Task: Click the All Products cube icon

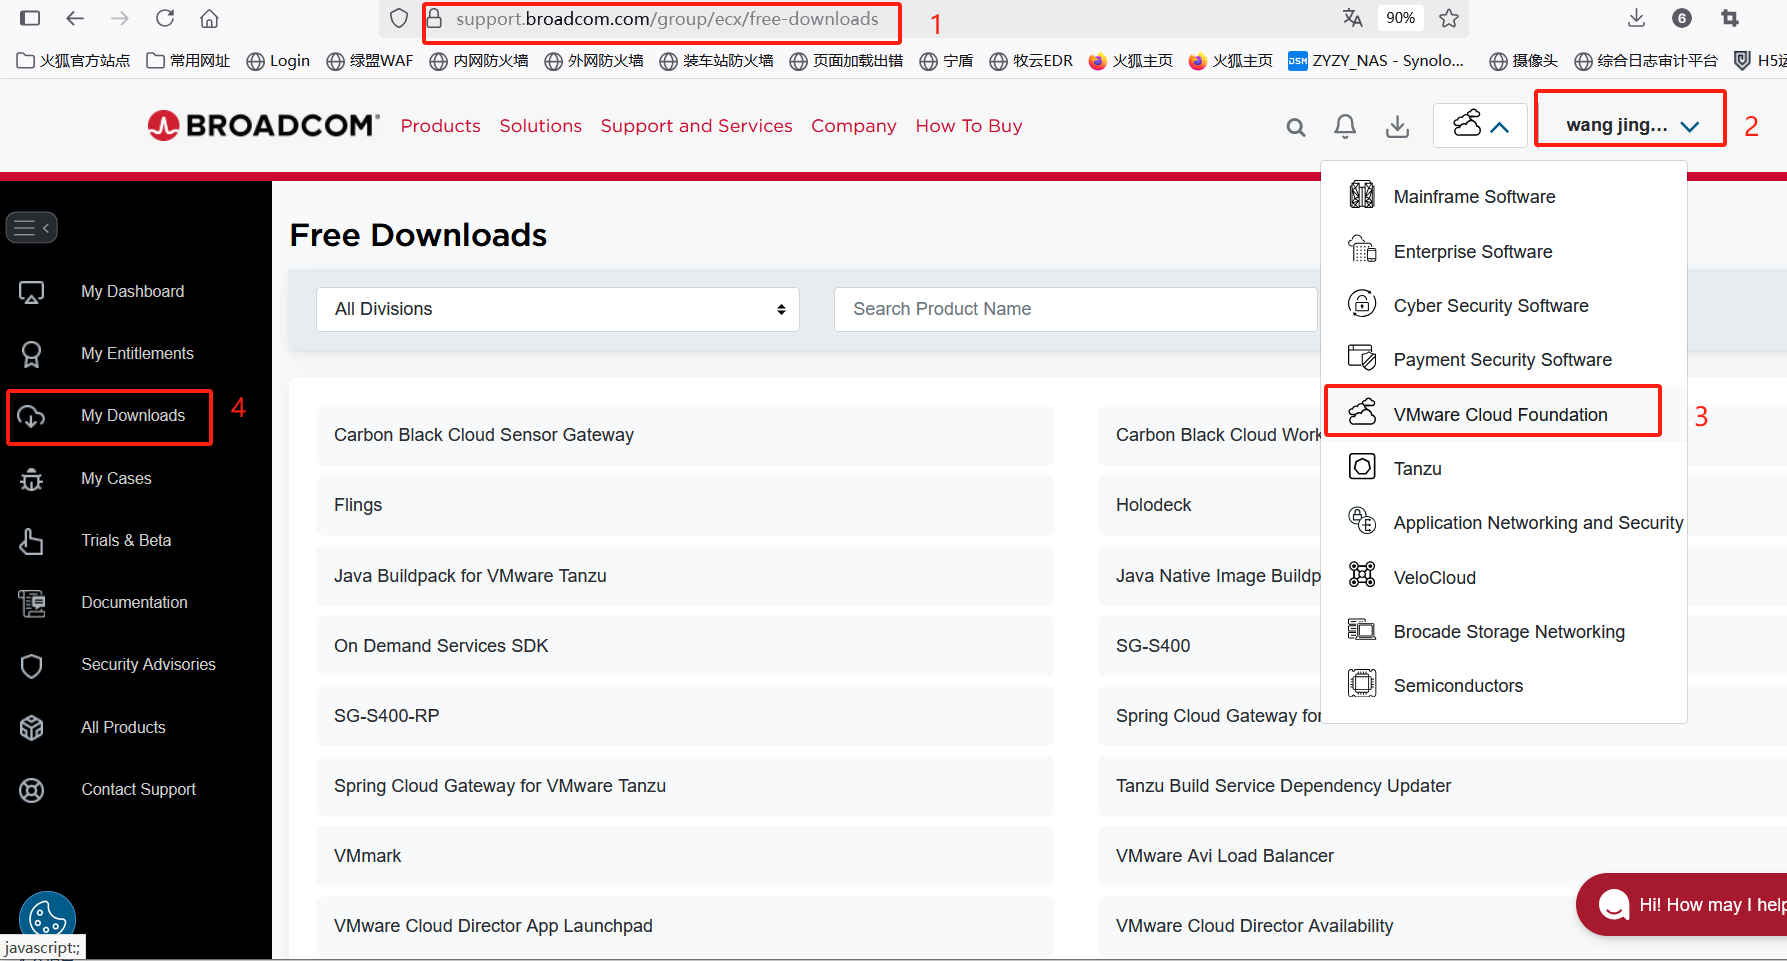Action: (32, 728)
